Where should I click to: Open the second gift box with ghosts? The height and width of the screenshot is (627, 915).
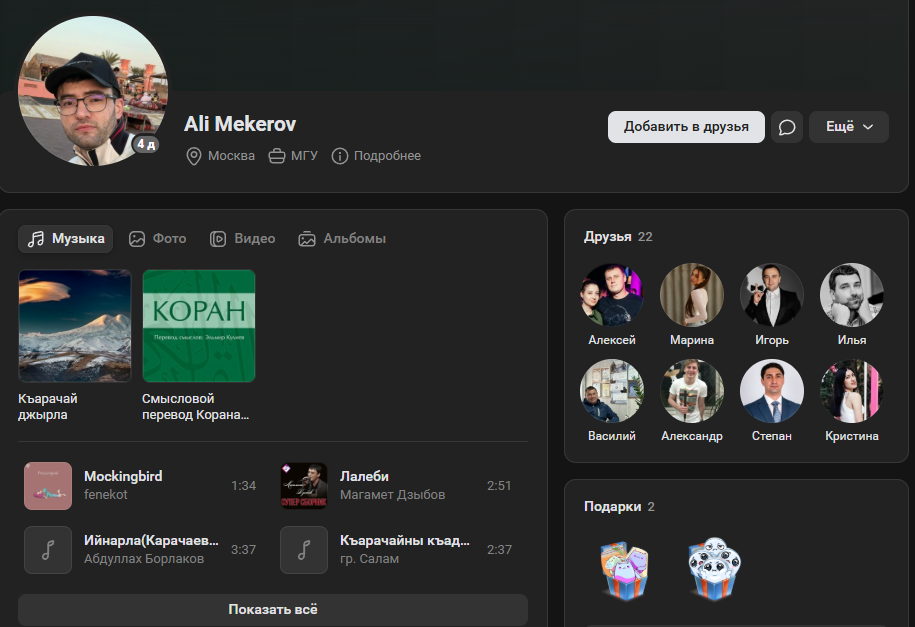714,569
